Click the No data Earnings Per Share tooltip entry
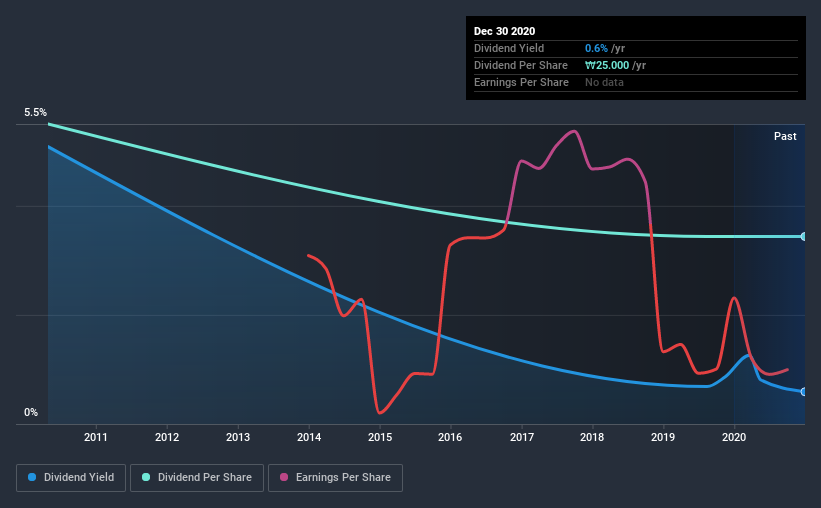The width and height of the screenshot is (821, 508). 604,82
